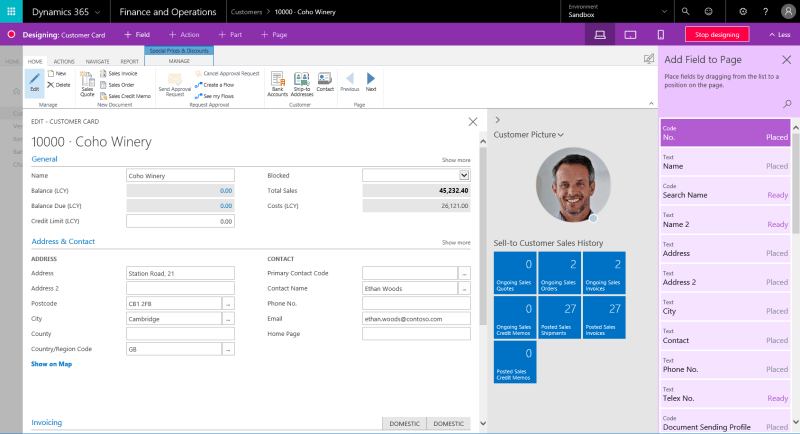Image resolution: width=800 pixels, height=434 pixels.
Task: Show more in Address & Contact section
Action: (456, 243)
